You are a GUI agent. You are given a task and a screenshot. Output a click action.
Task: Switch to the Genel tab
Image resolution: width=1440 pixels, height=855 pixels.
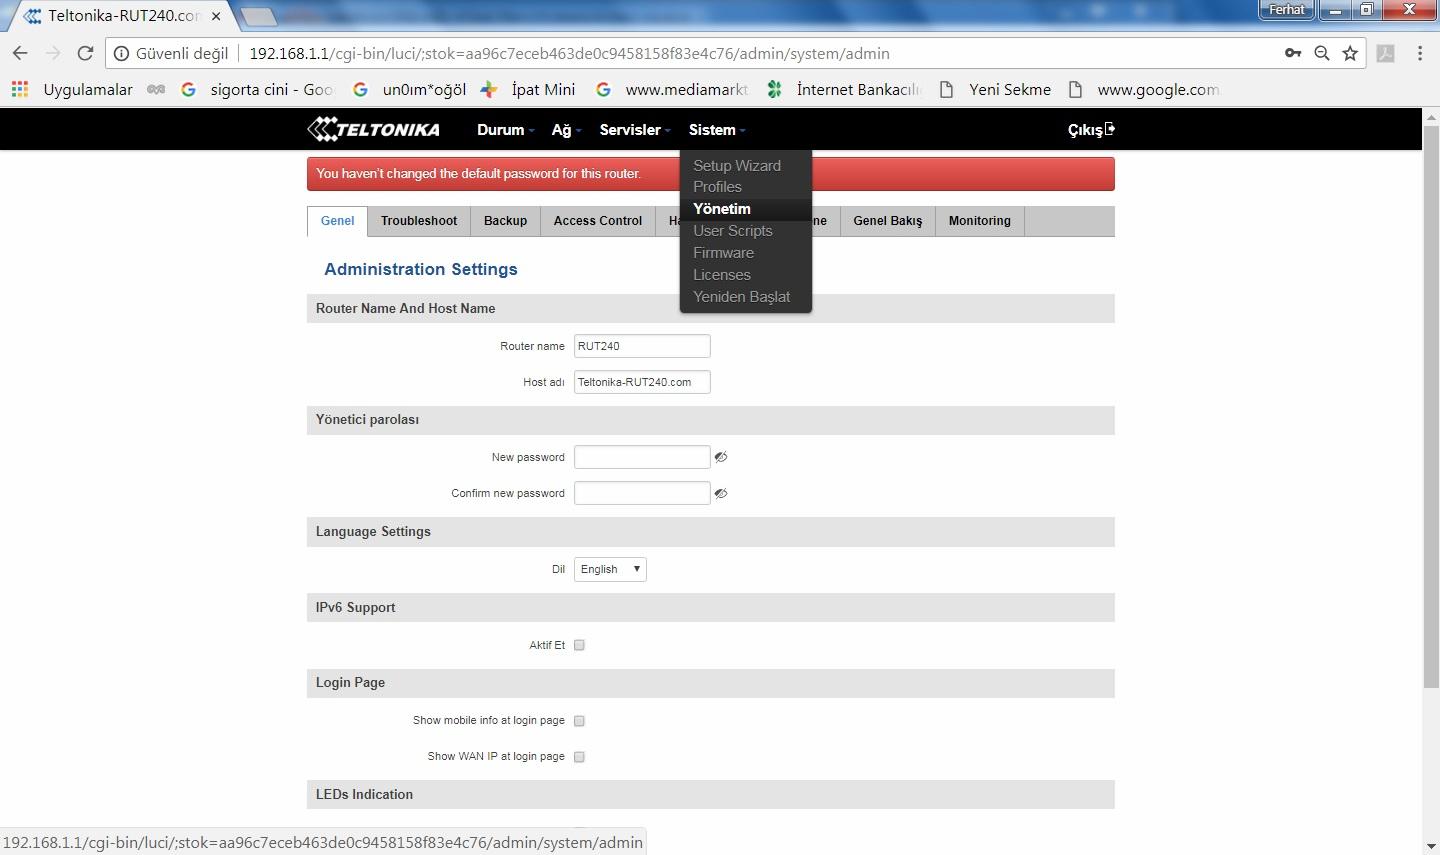tap(337, 221)
